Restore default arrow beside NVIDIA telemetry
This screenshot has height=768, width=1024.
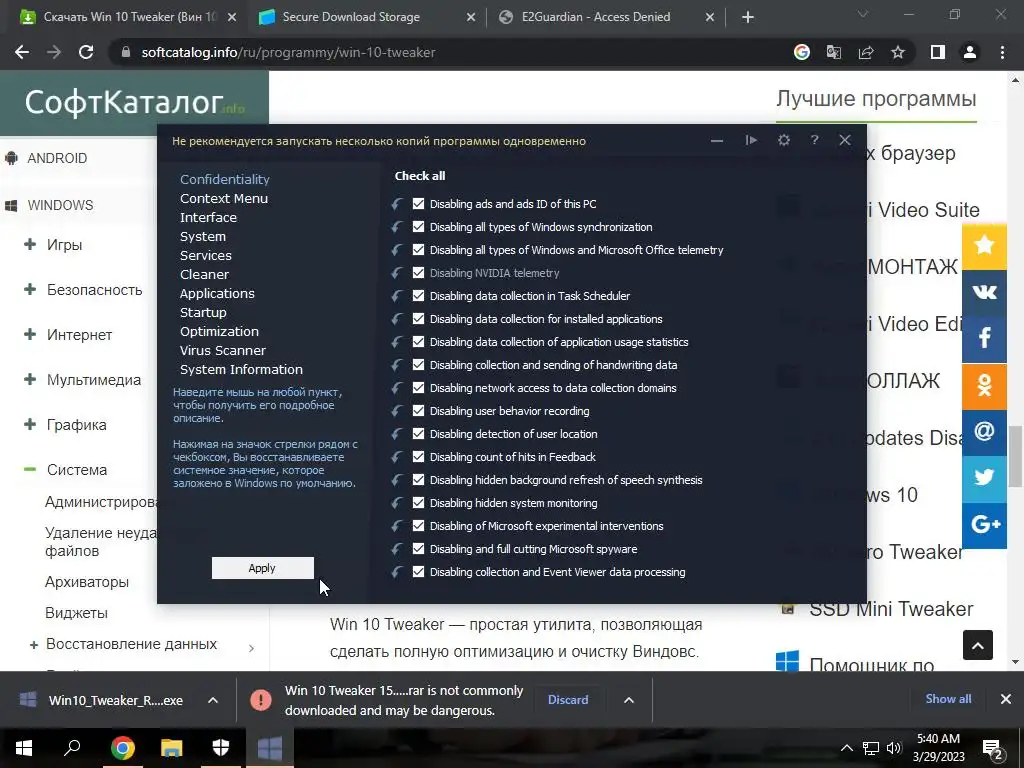point(396,273)
